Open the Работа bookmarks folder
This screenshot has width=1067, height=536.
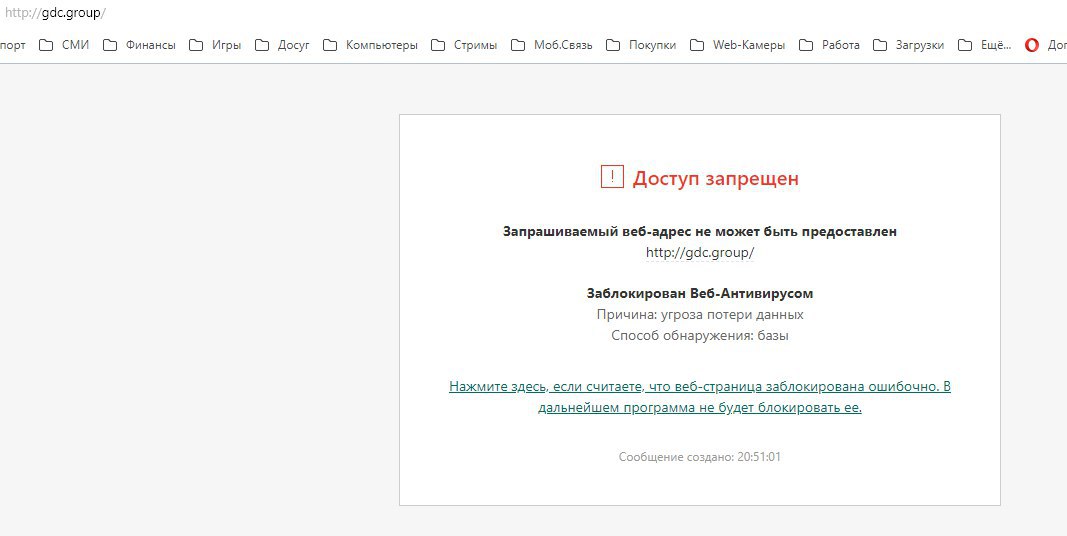click(x=830, y=45)
